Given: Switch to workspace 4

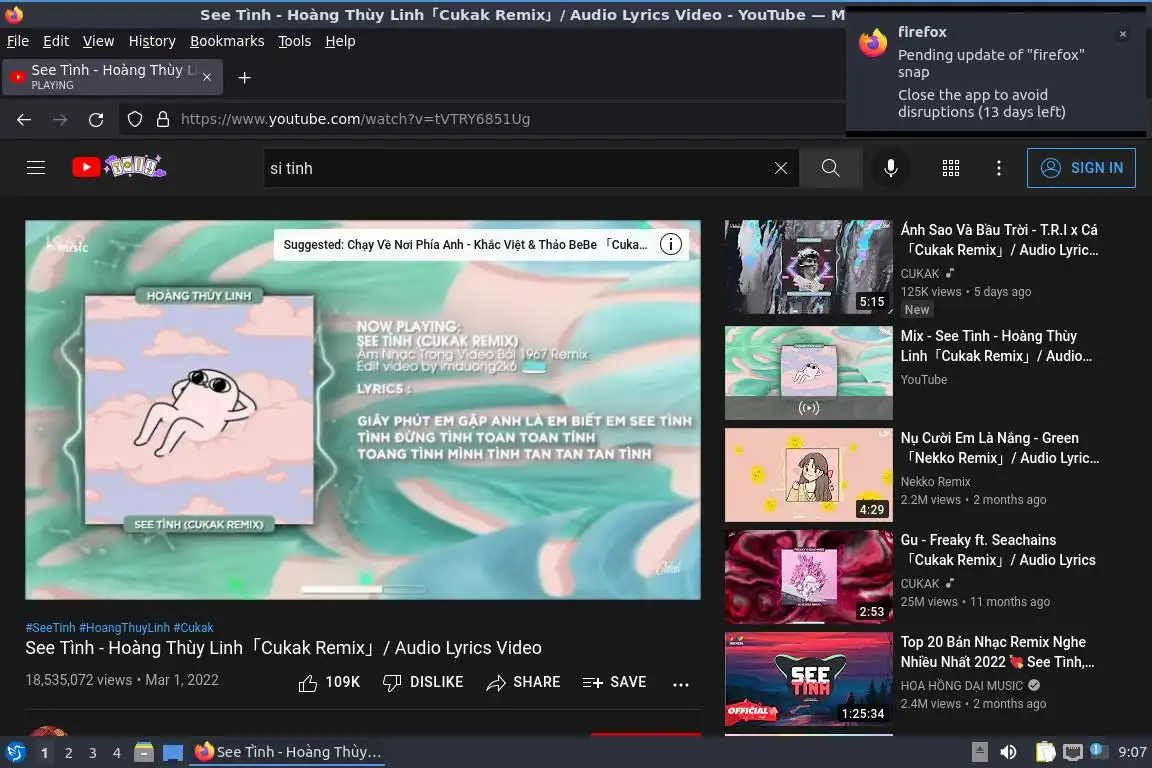Looking at the screenshot, I should (x=116, y=753).
